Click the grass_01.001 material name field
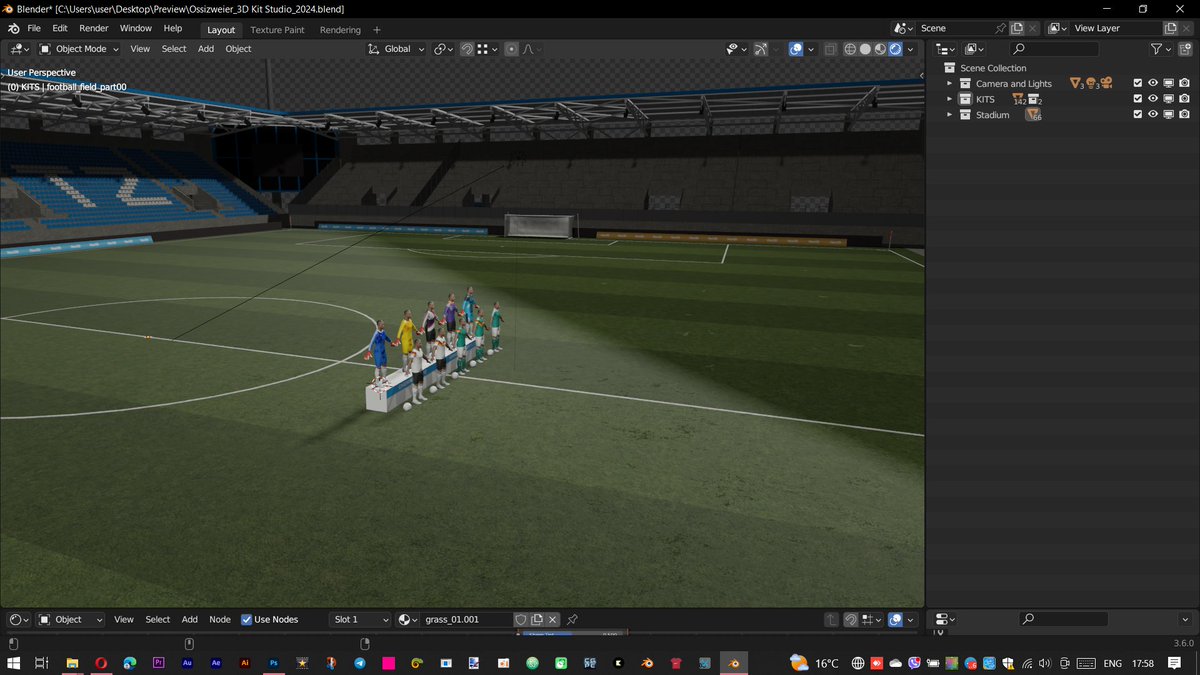1200x675 pixels. point(465,619)
